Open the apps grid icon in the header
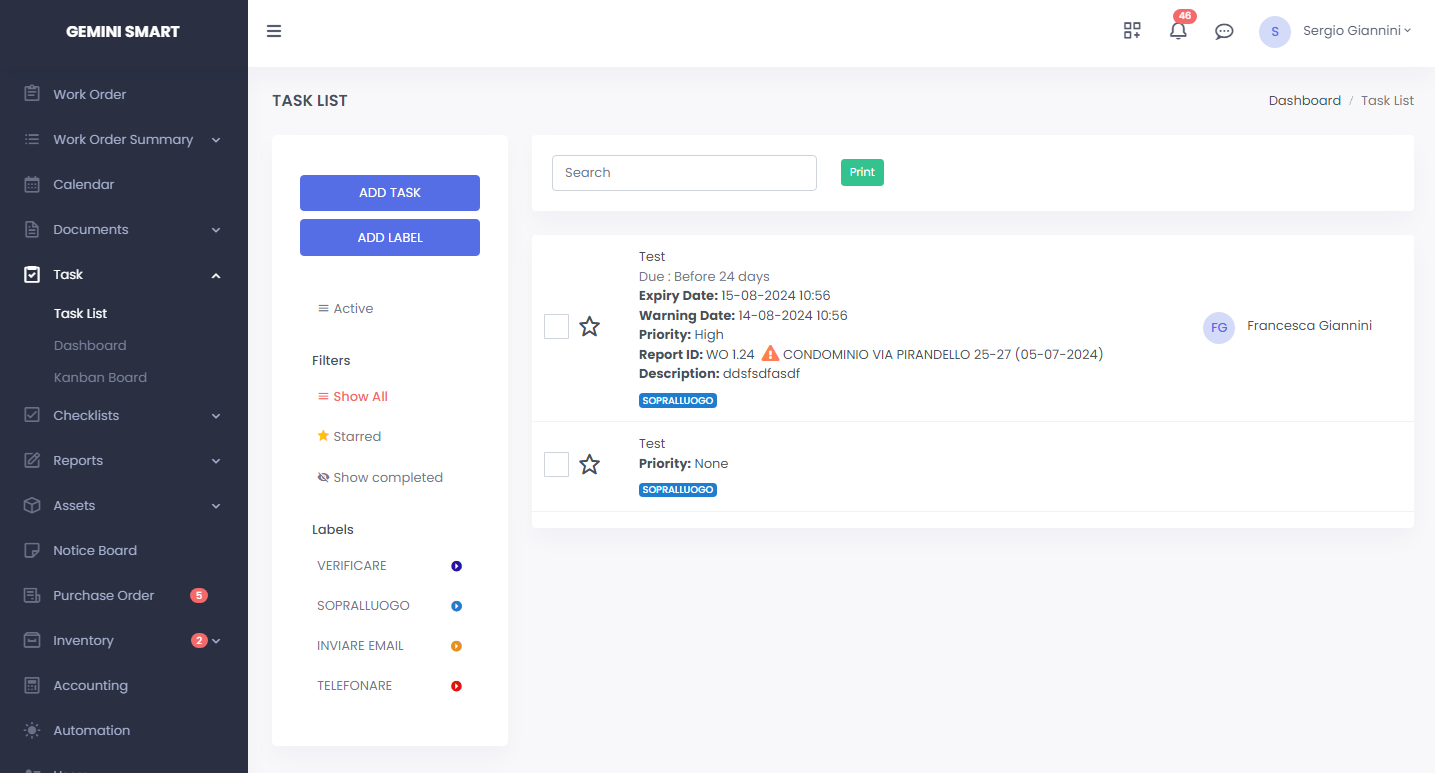This screenshot has width=1435, height=773. [1132, 31]
